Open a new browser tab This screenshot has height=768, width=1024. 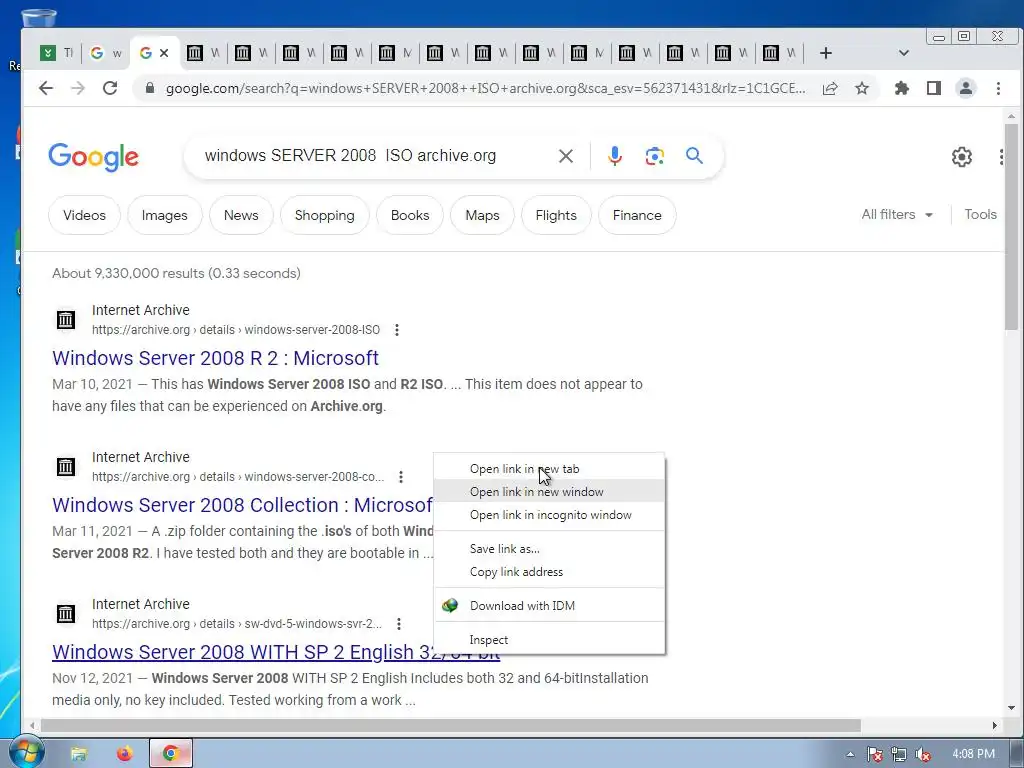pyautogui.click(x=825, y=53)
